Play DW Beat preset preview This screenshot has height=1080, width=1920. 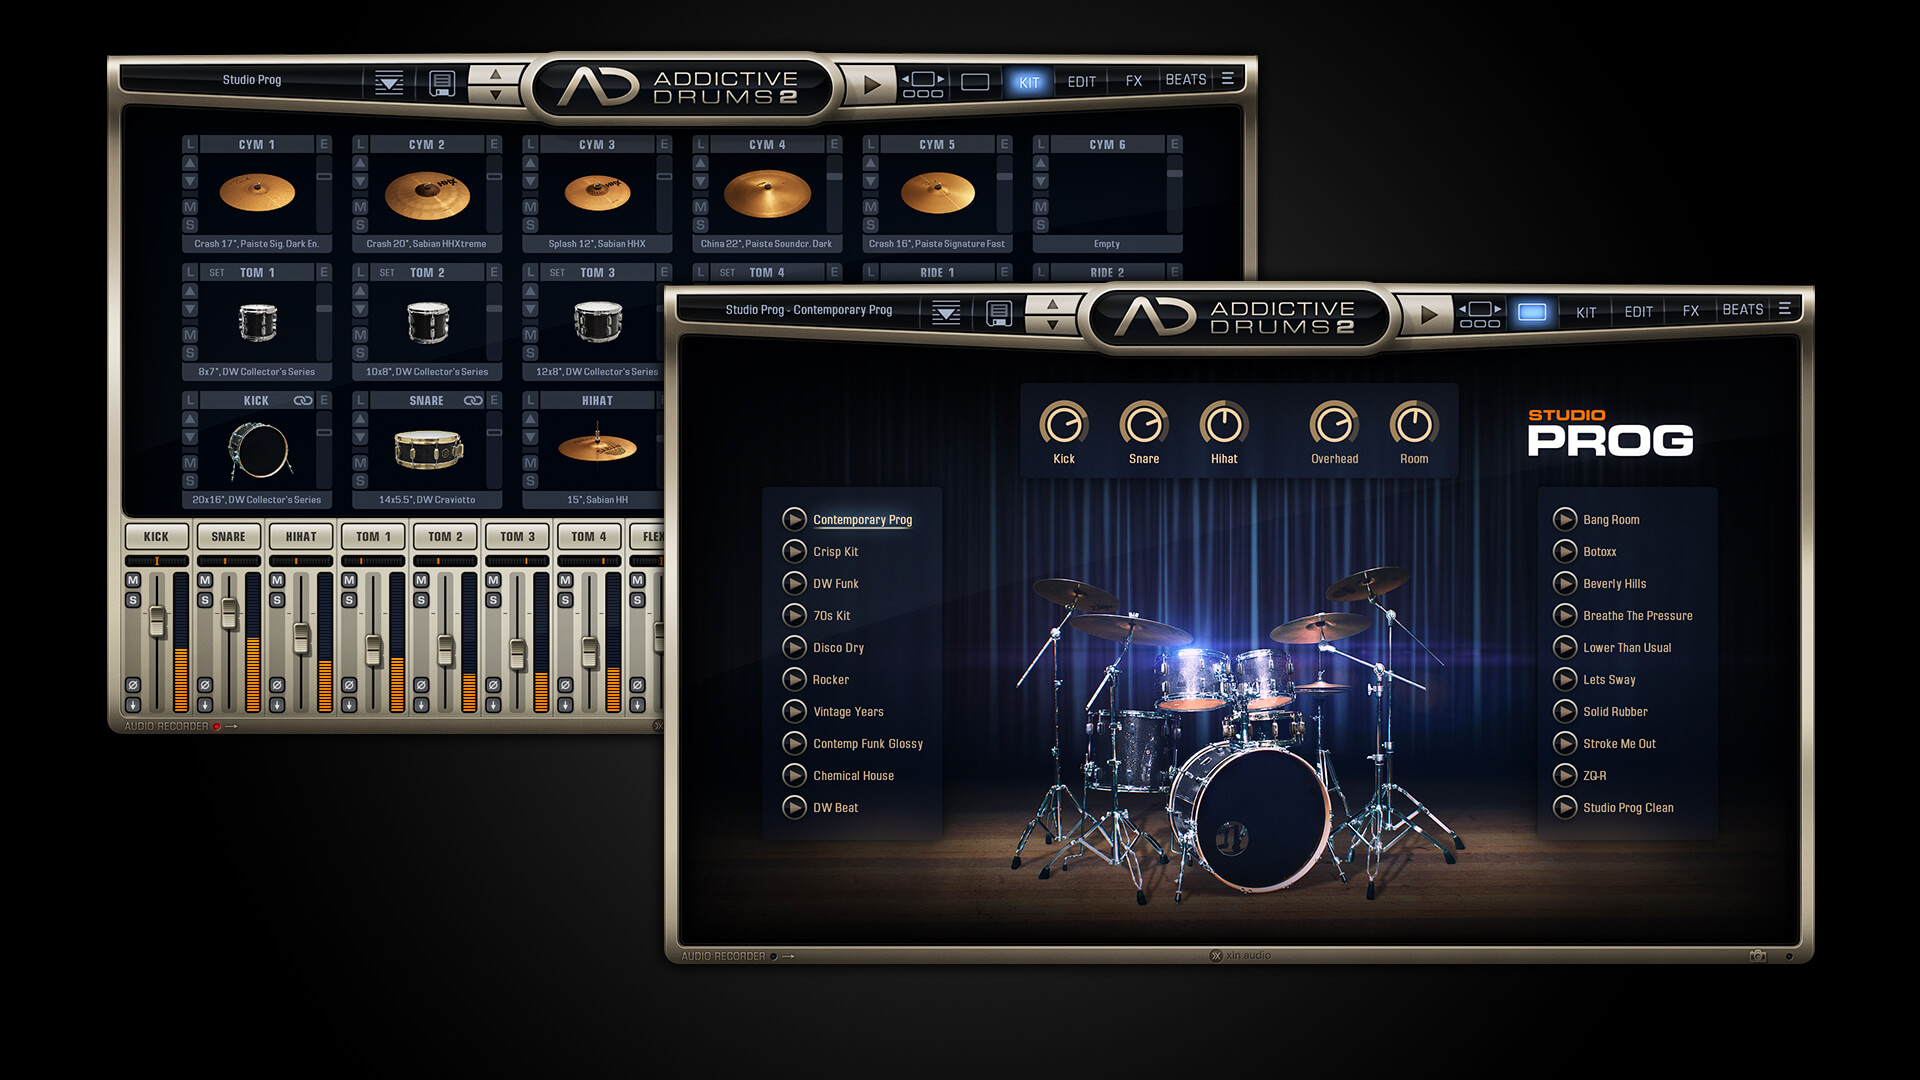pyautogui.click(x=794, y=807)
